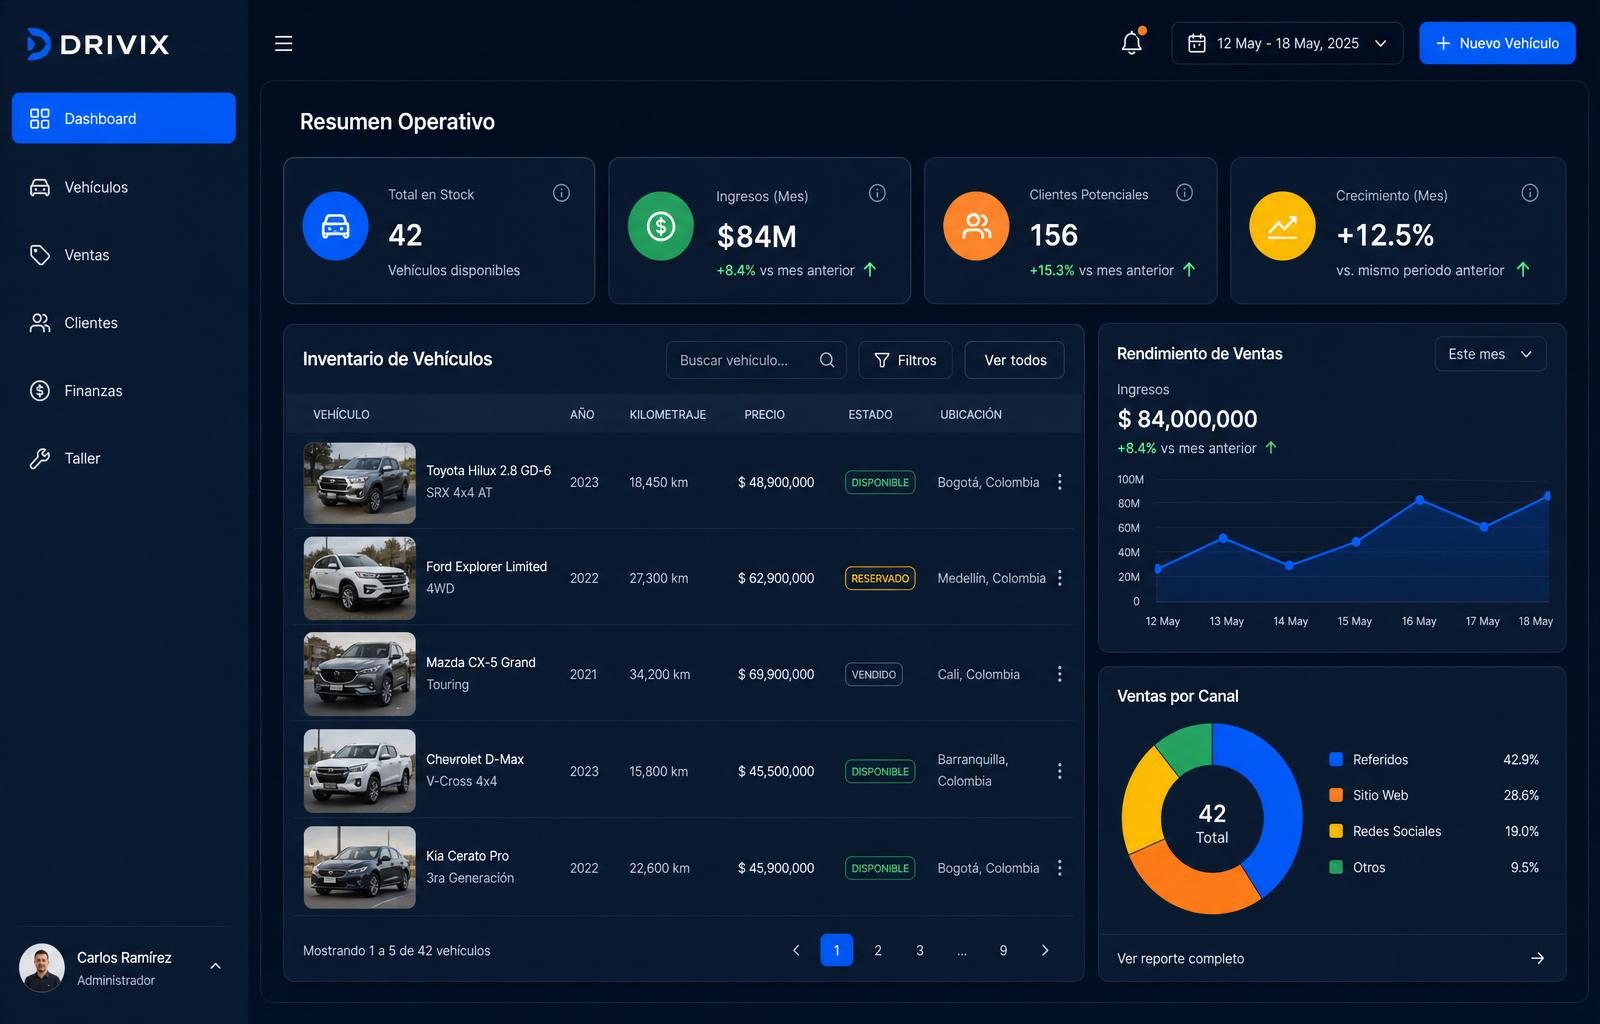Open the date range dropdown

1287,43
